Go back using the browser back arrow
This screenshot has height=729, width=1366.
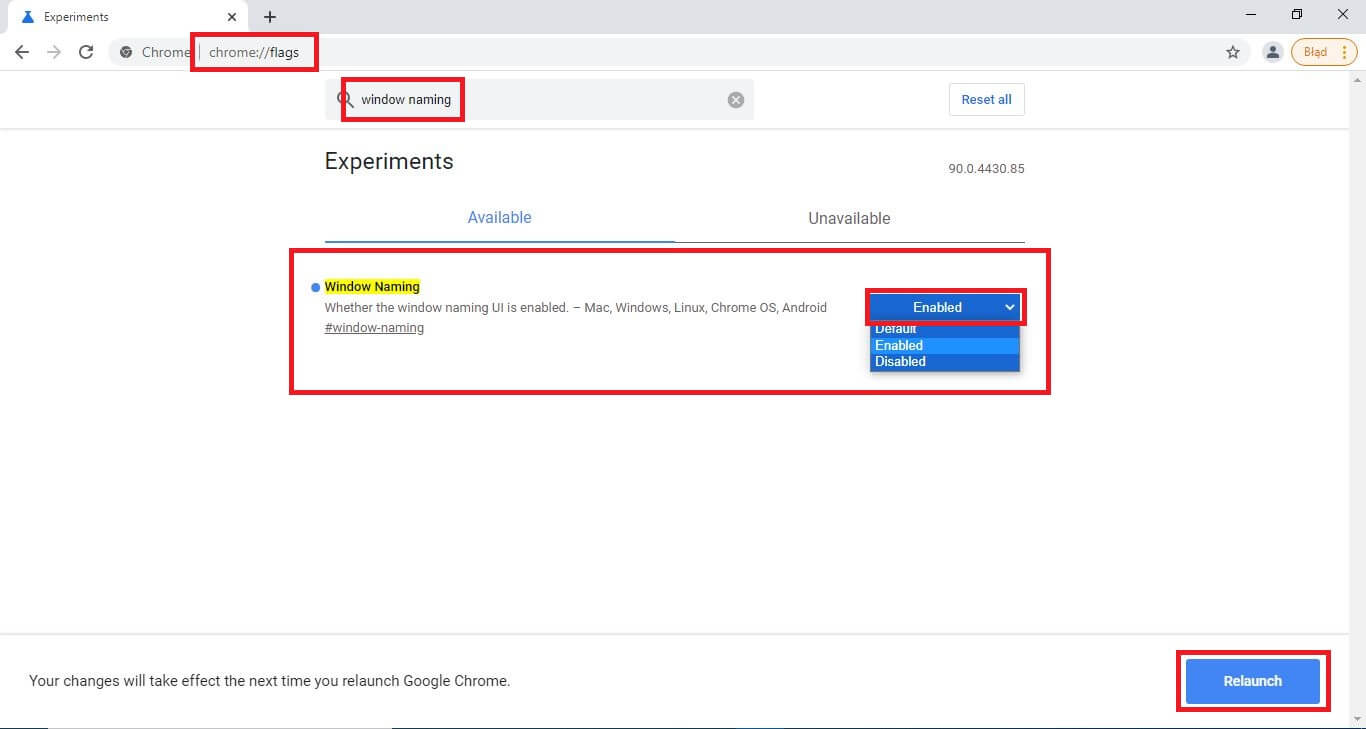(22, 52)
